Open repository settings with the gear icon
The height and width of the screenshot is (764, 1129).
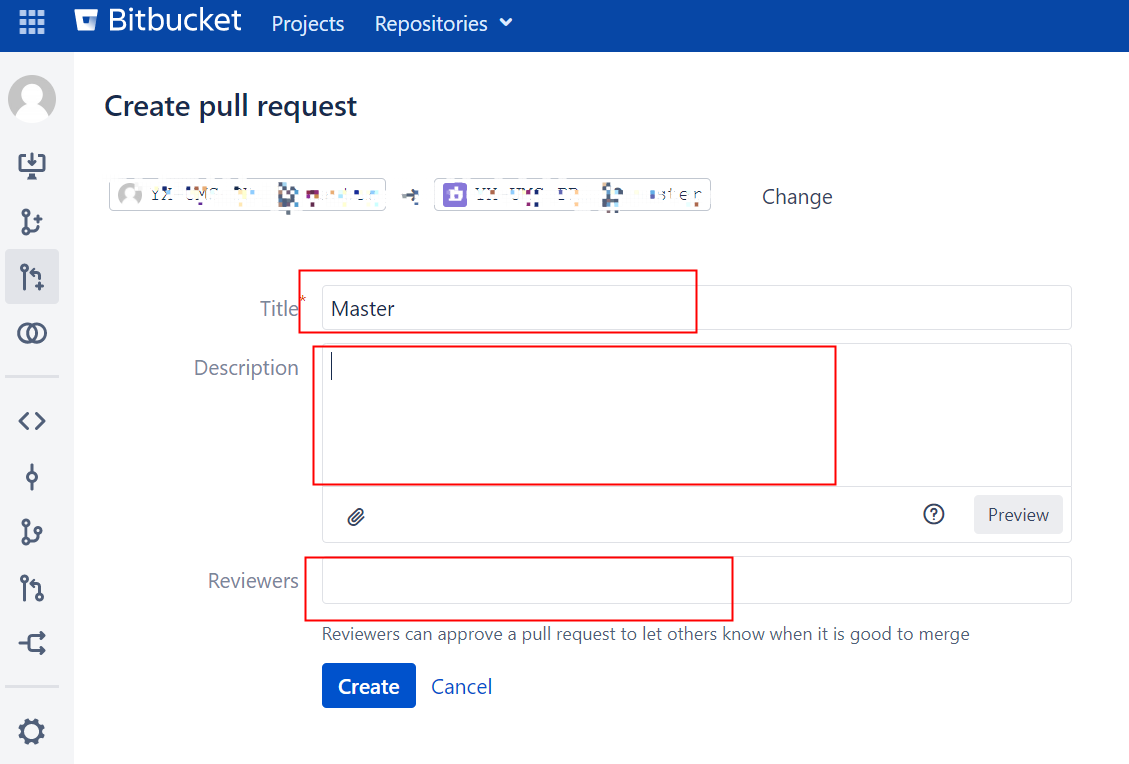click(32, 731)
